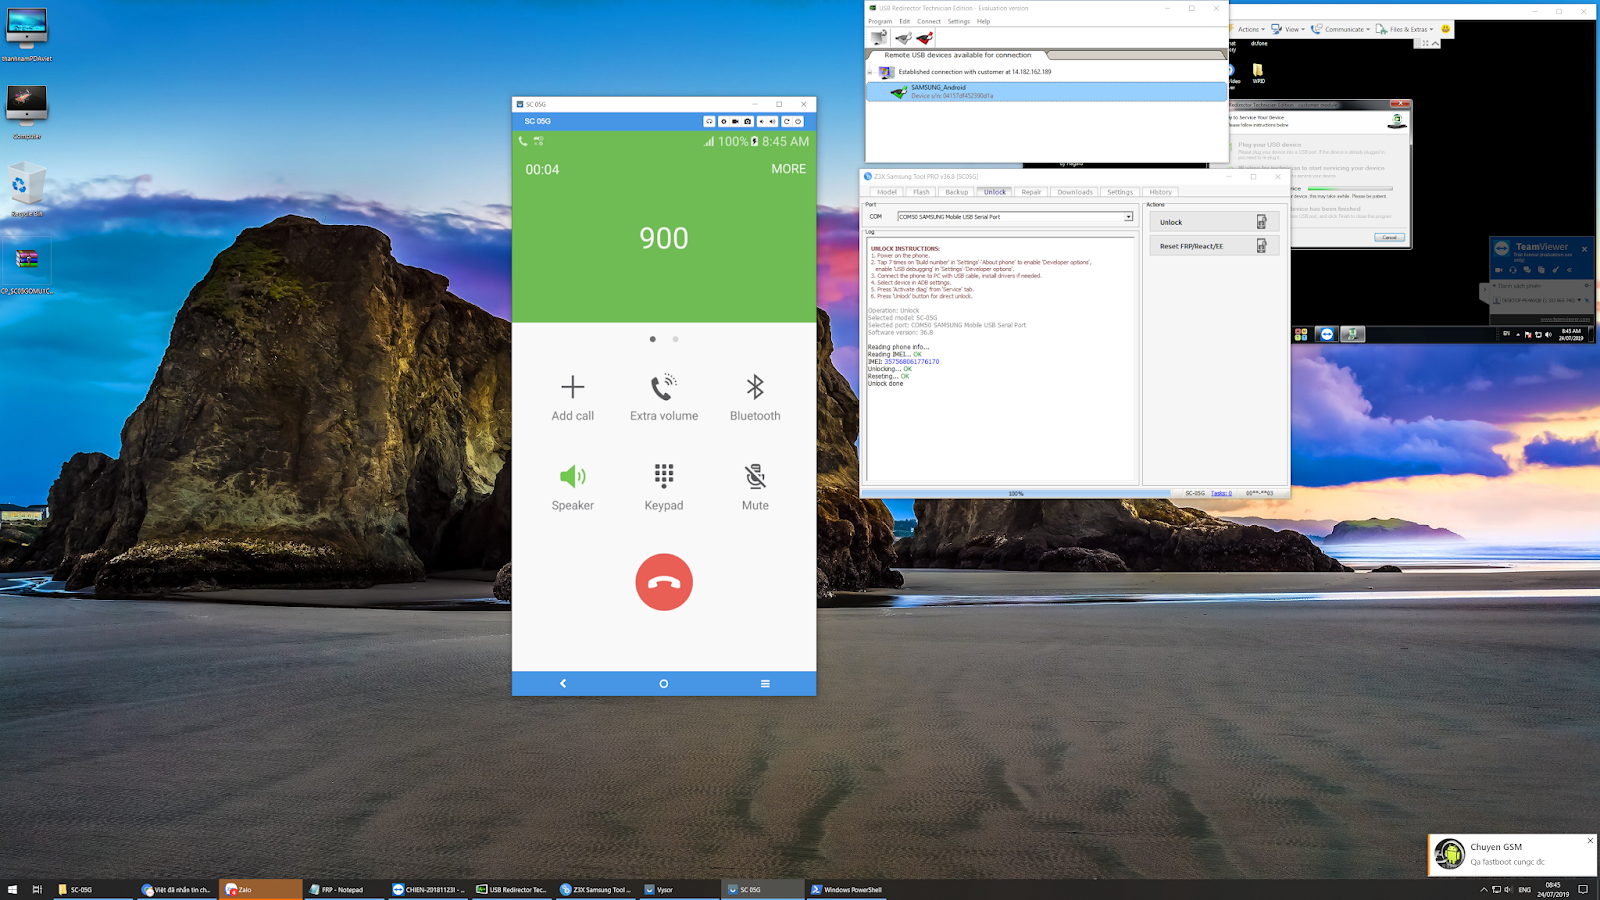Open TeamViewer Actions dropdown menu
Image resolution: width=1600 pixels, height=900 pixels.
tap(1249, 29)
